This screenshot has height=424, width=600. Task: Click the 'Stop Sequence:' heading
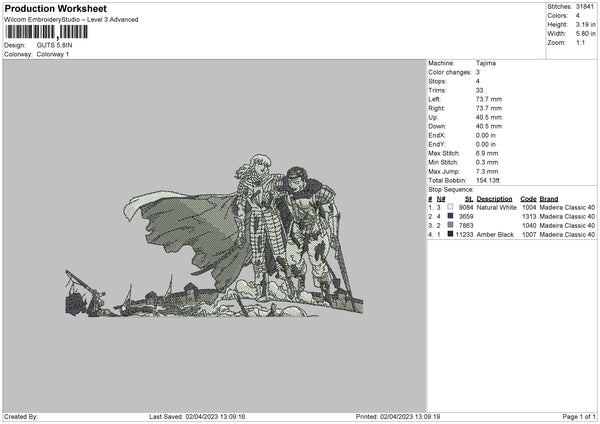451,189
